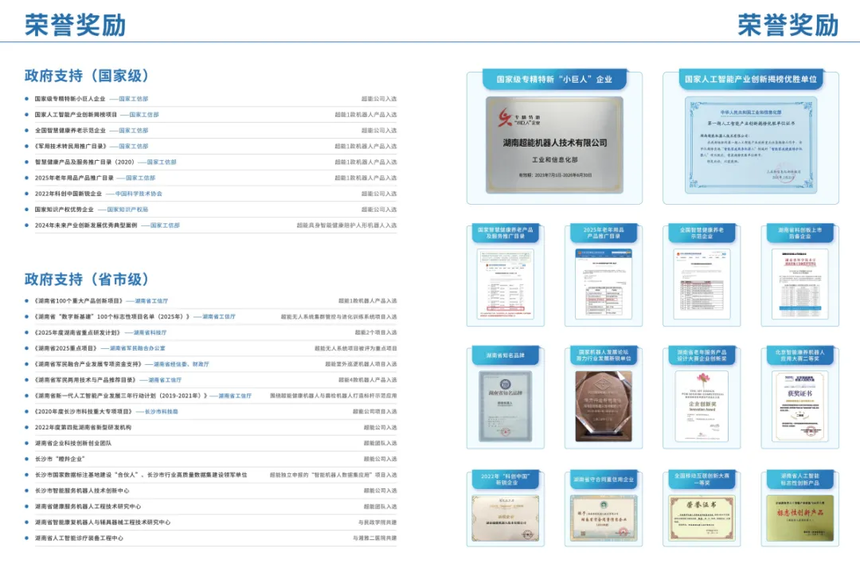Click 2024年未来产业创新发展优秀典型案例 row
This screenshot has height=568, width=860.
click(211, 225)
